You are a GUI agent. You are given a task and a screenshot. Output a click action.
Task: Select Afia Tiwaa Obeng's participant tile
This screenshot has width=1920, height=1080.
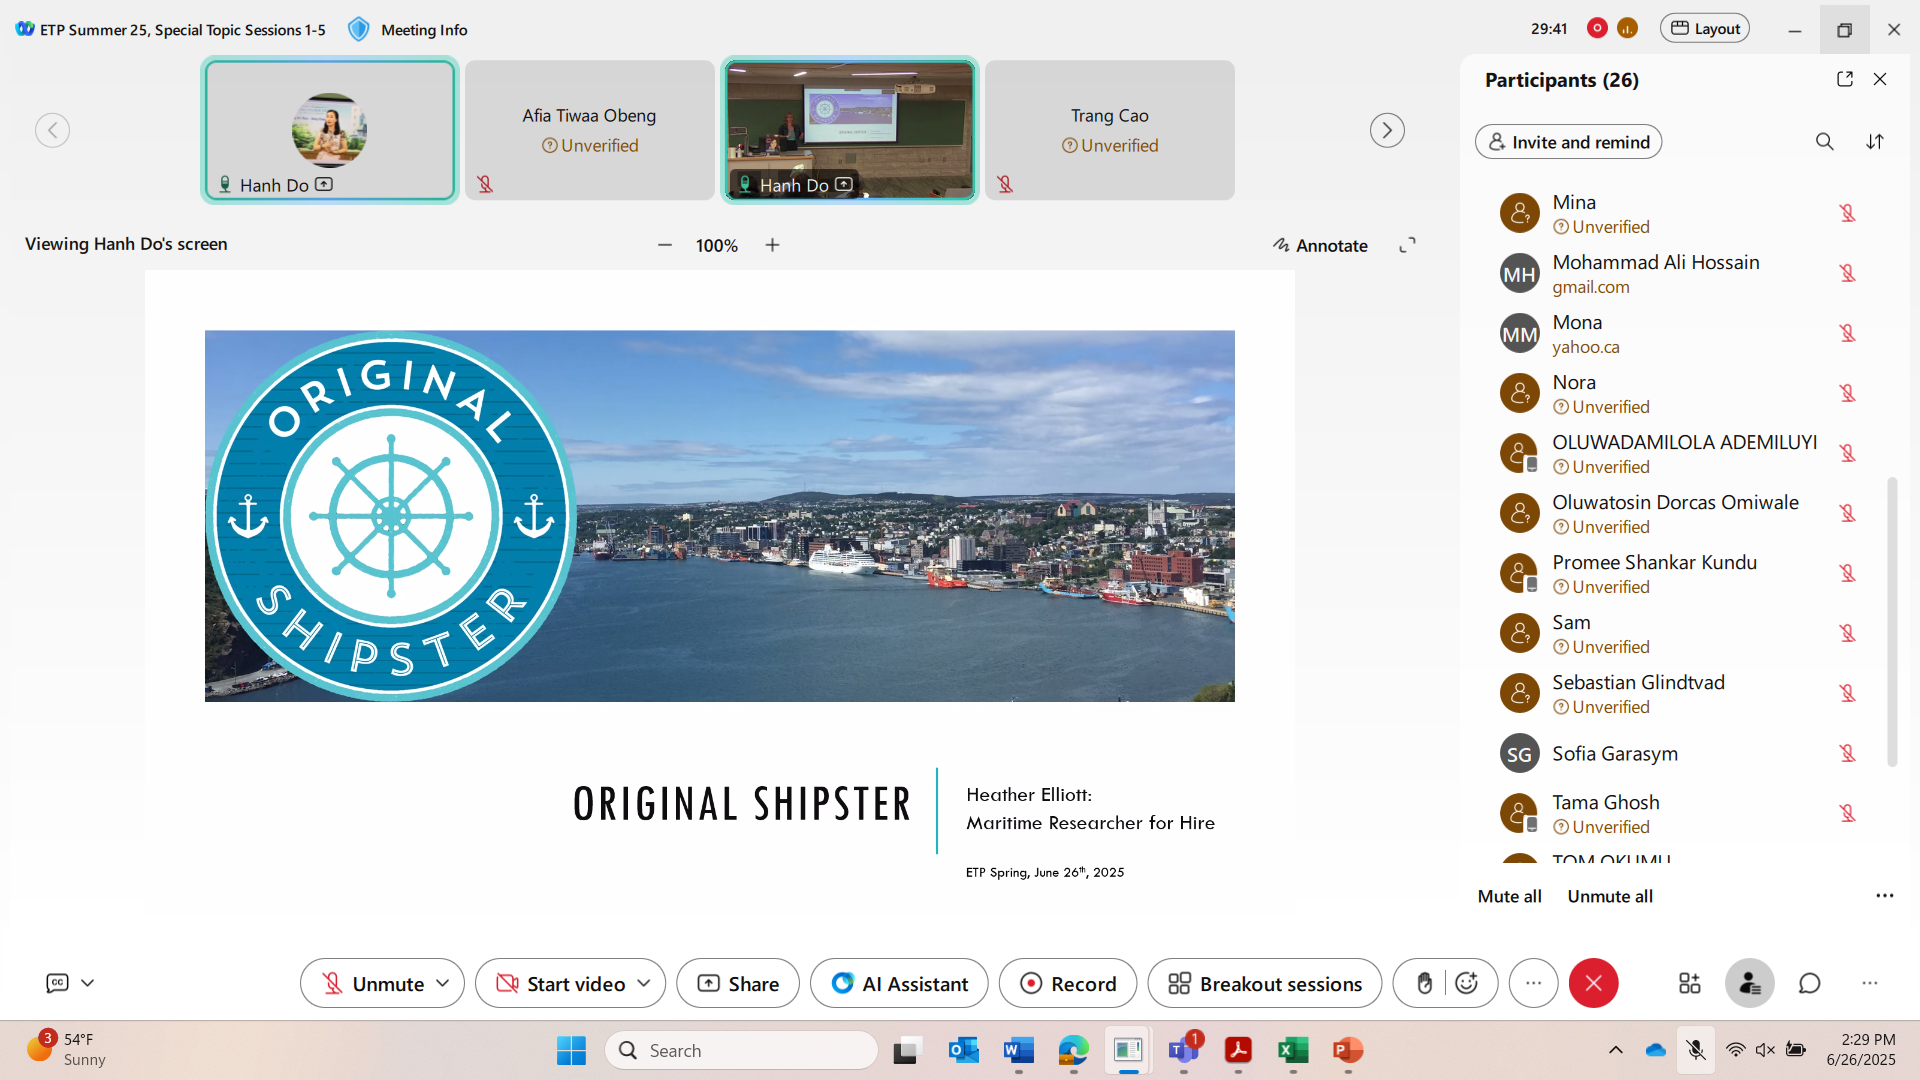point(589,130)
